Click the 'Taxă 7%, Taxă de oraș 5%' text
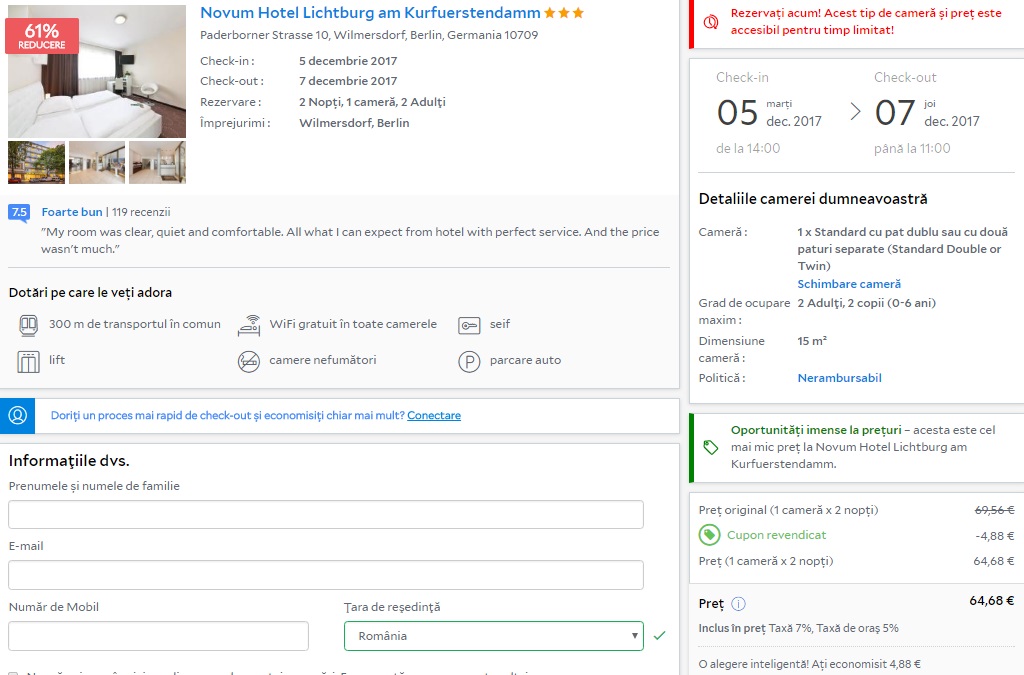 (833, 629)
